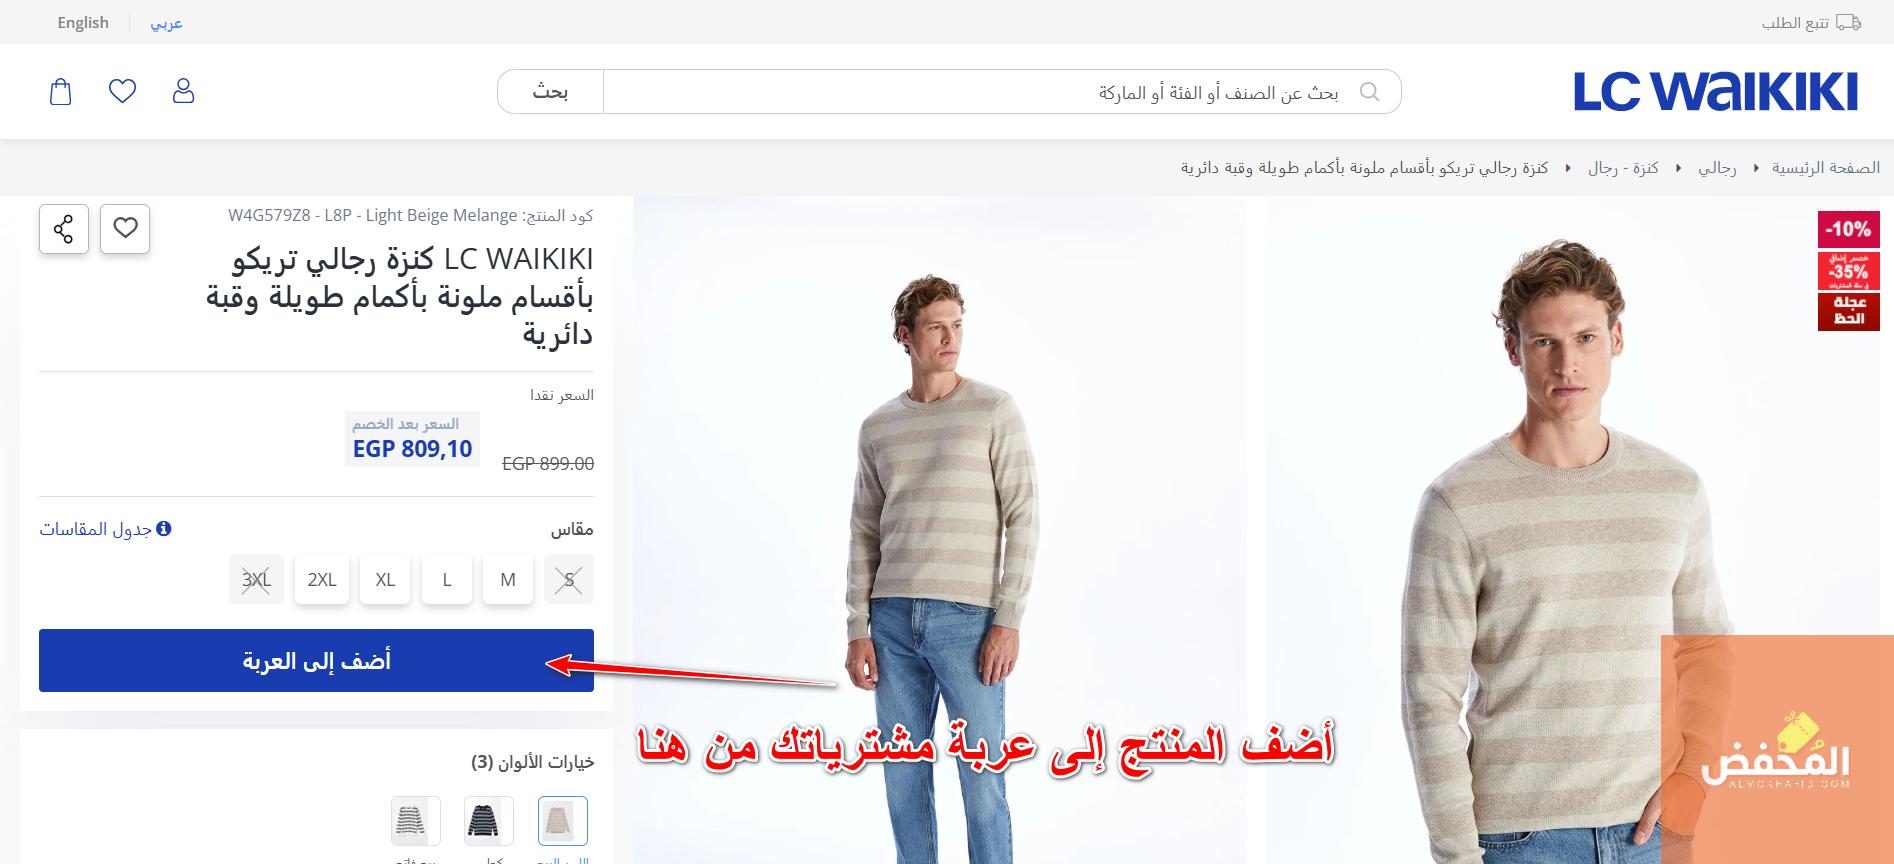1894x864 pixels.
Task: Pick size 2XL option
Action: (322, 580)
